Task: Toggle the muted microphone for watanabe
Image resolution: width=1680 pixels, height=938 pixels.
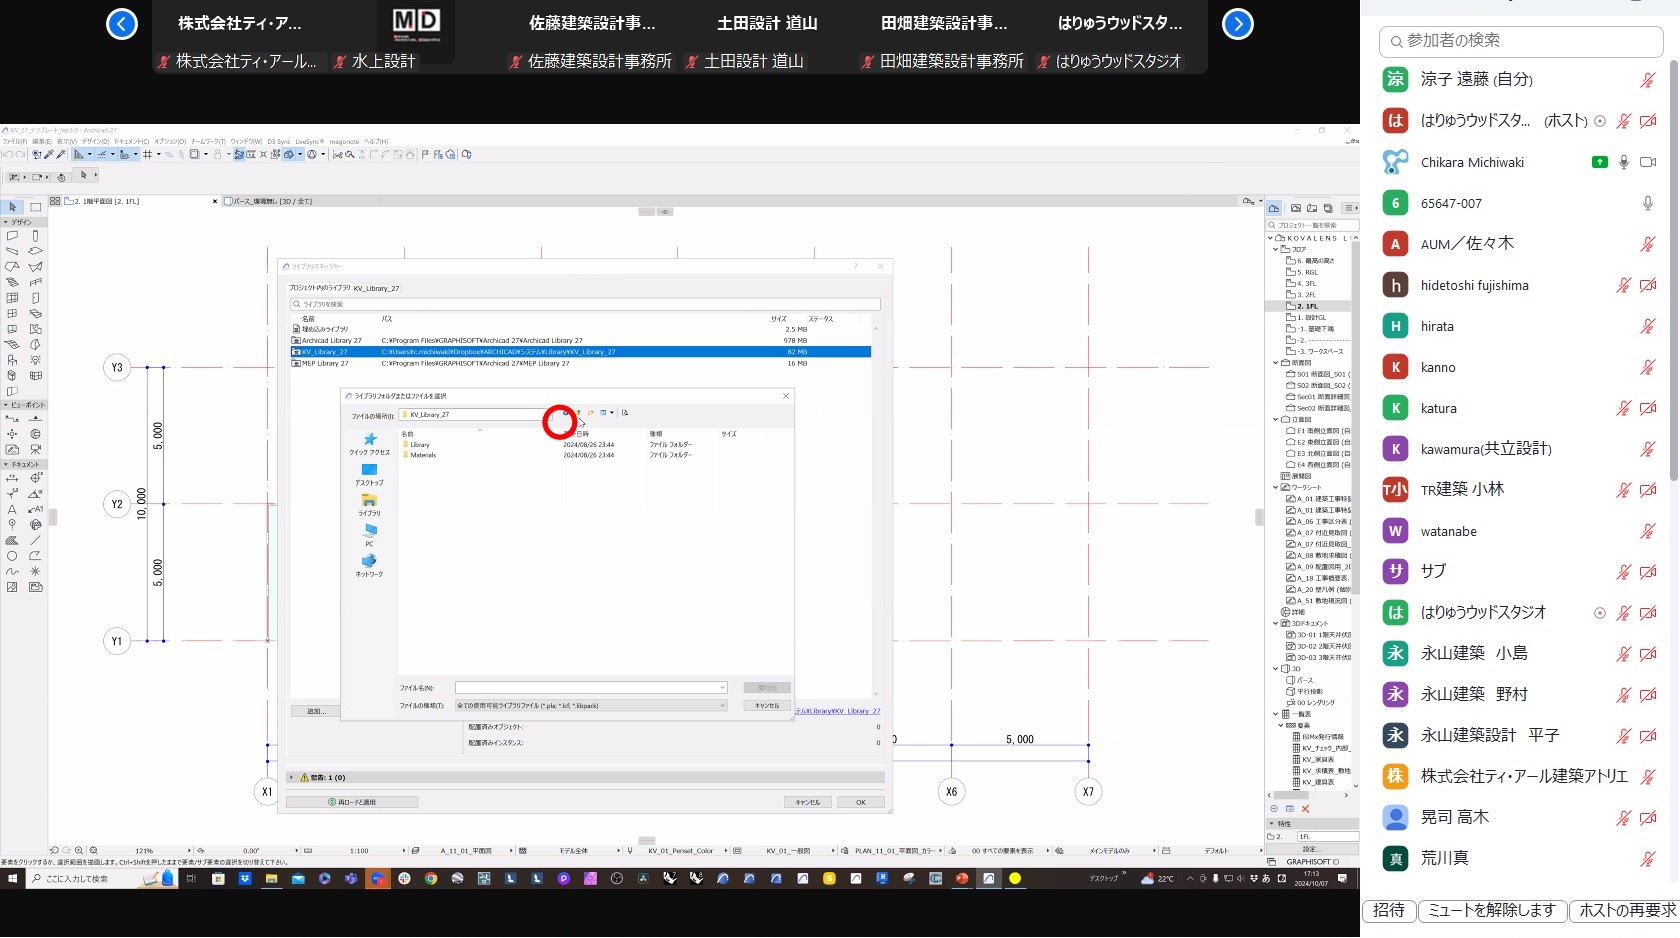Action: (x=1648, y=531)
